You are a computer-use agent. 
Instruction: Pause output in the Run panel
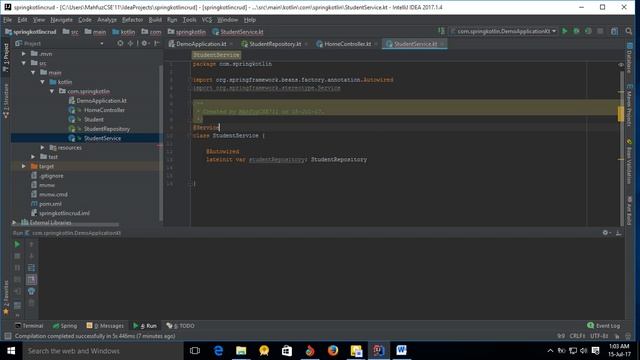point(17,268)
